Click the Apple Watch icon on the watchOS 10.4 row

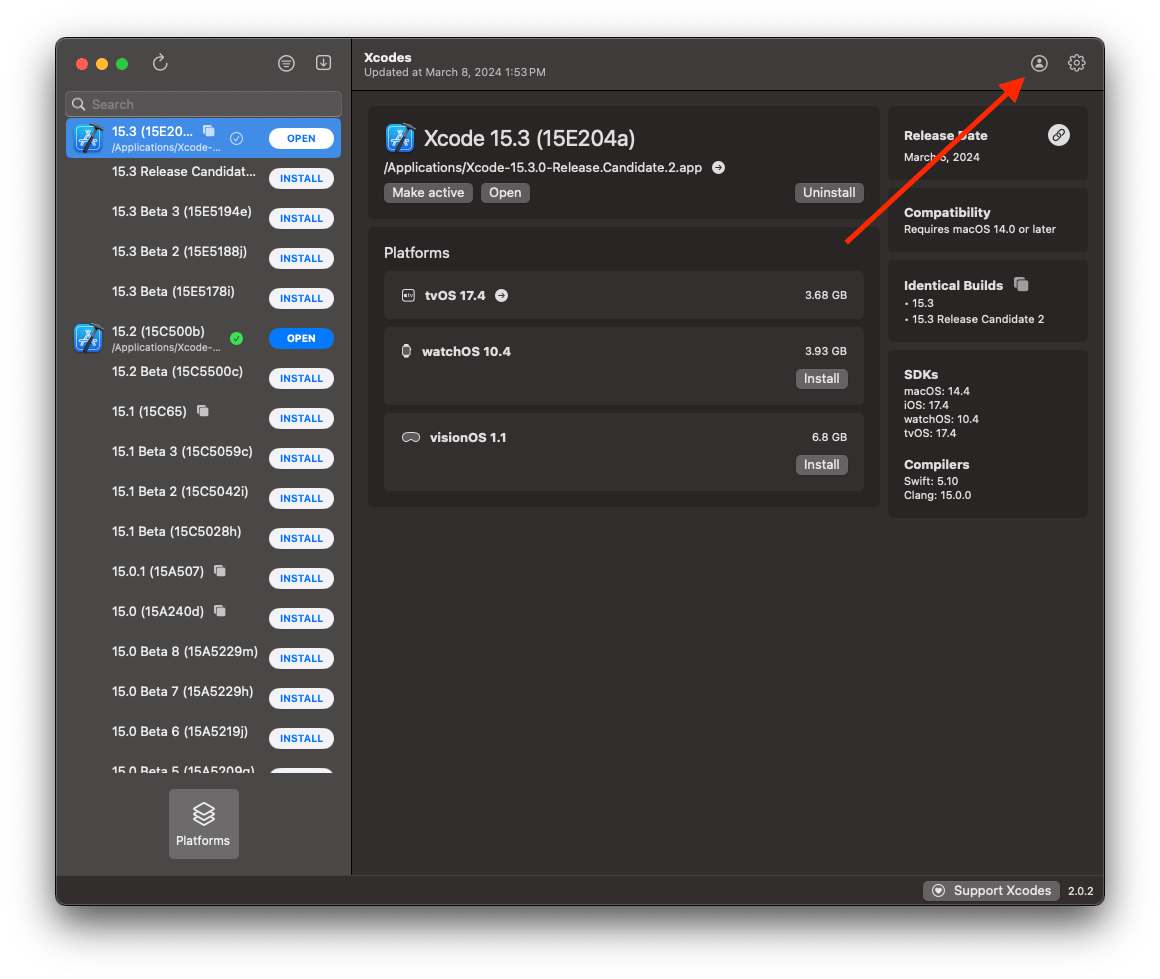click(x=406, y=351)
